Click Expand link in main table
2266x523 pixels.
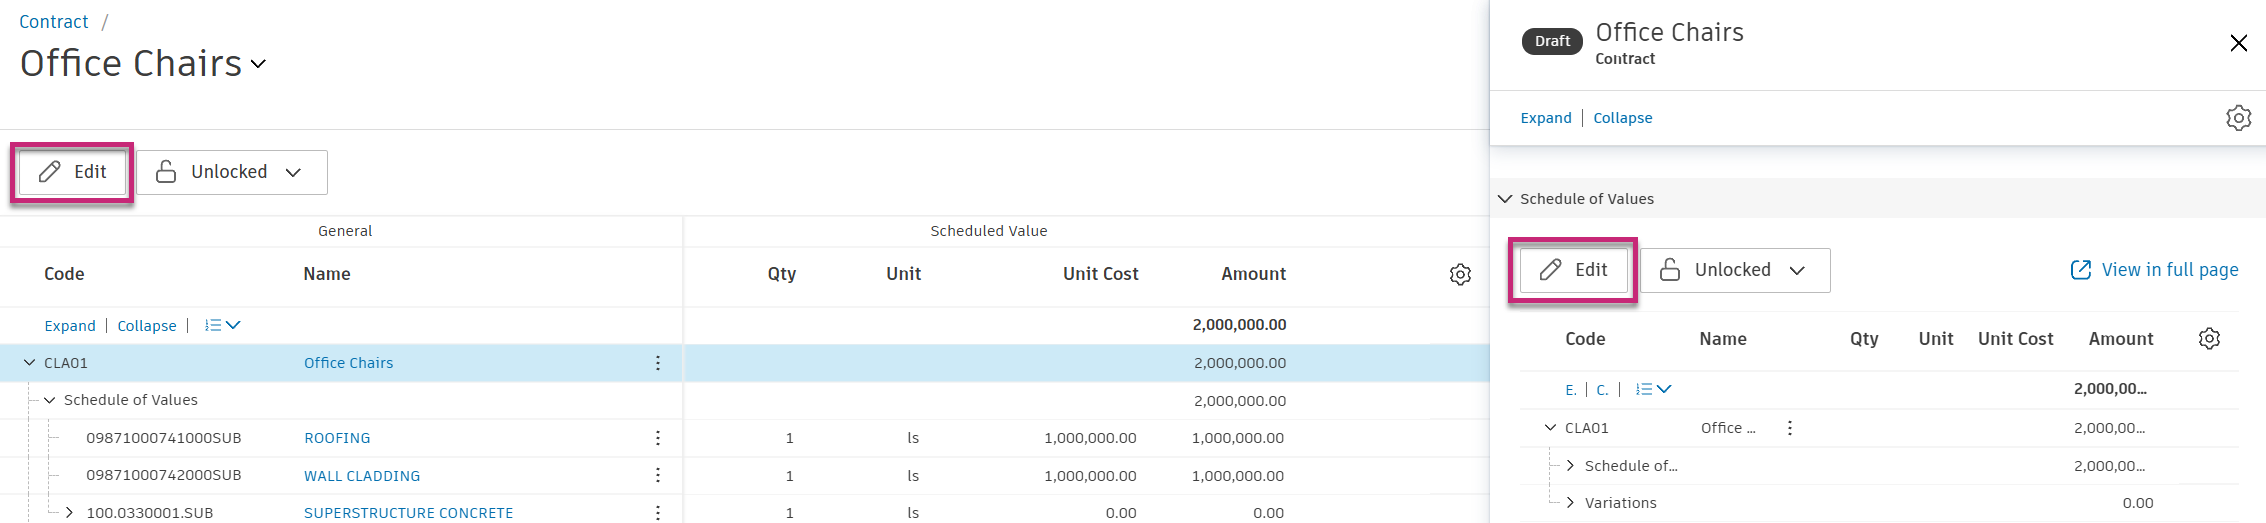coord(70,326)
